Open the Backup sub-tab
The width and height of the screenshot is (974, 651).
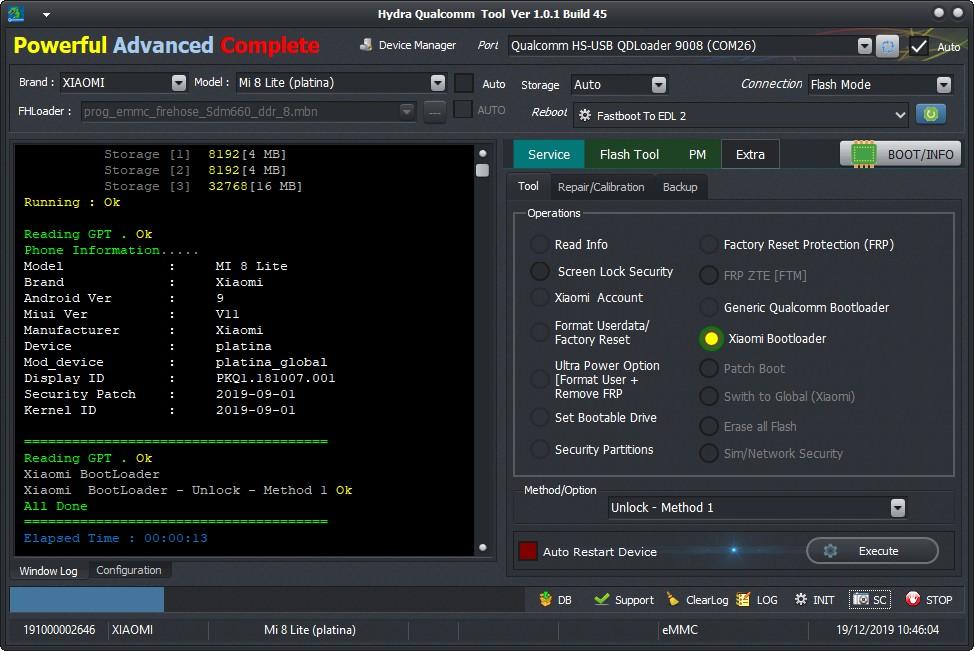(x=680, y=187)
